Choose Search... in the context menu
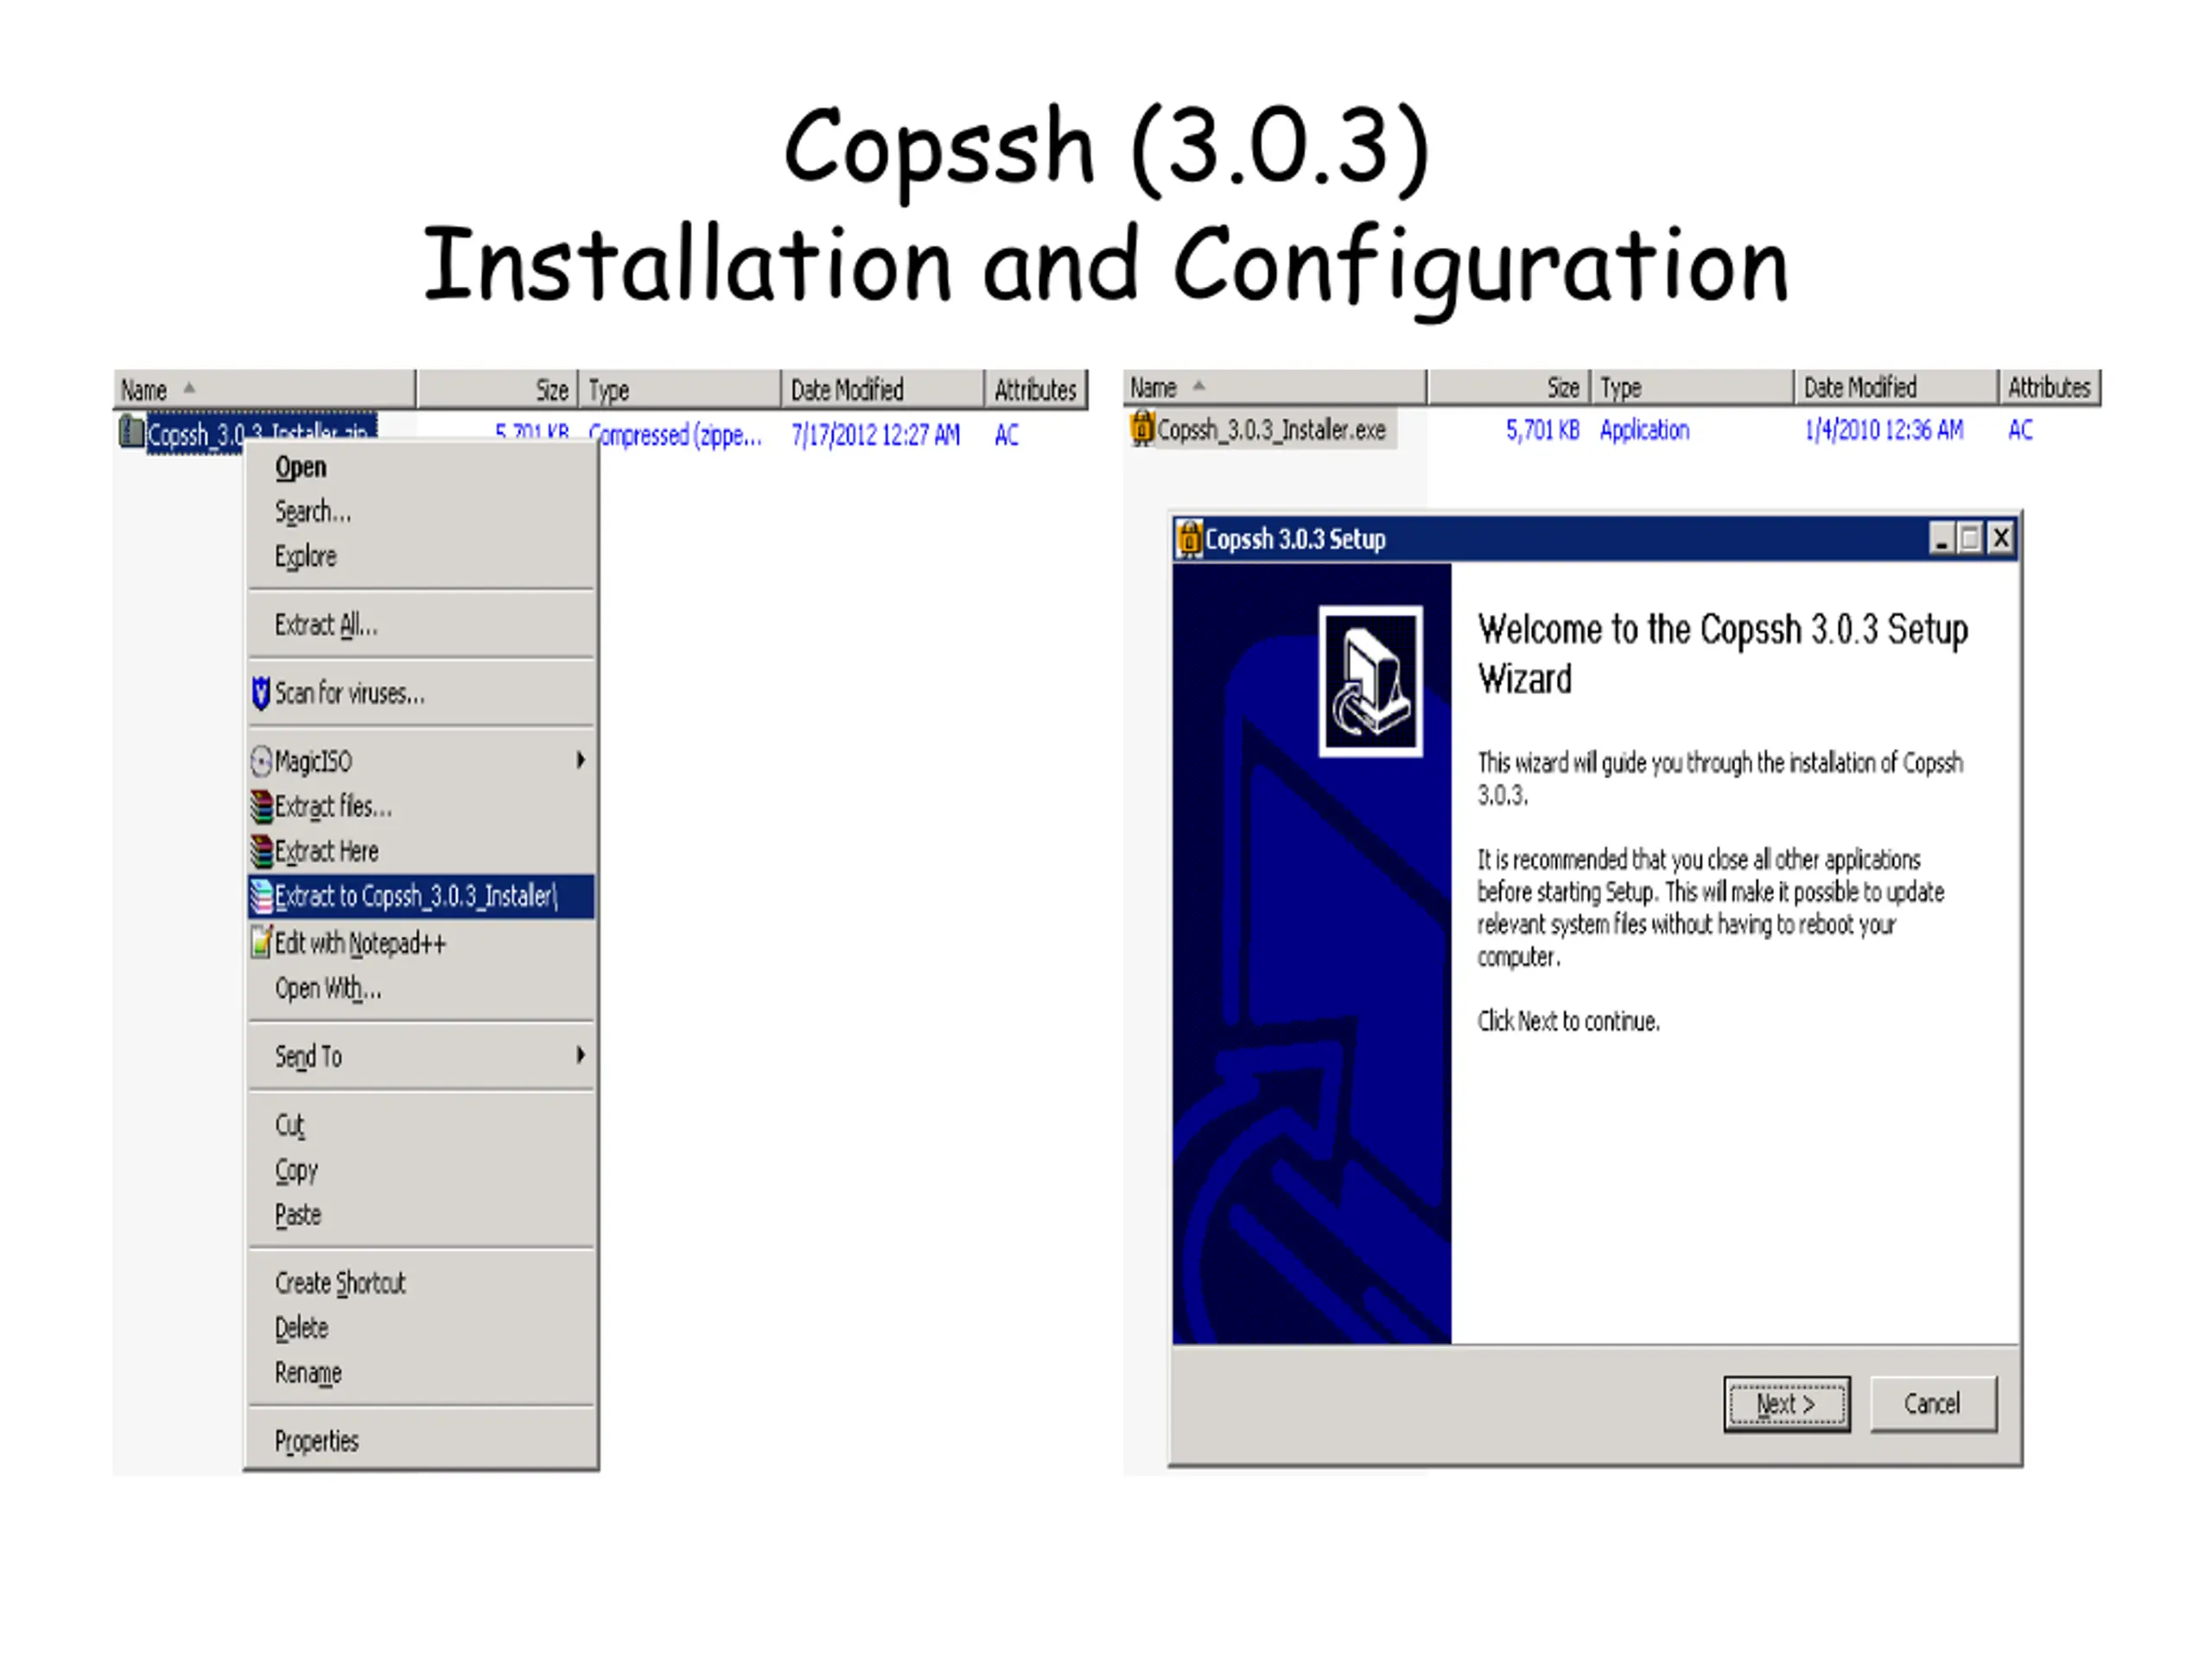The width and height of the screenshot is (2212, 1659). 420,512
